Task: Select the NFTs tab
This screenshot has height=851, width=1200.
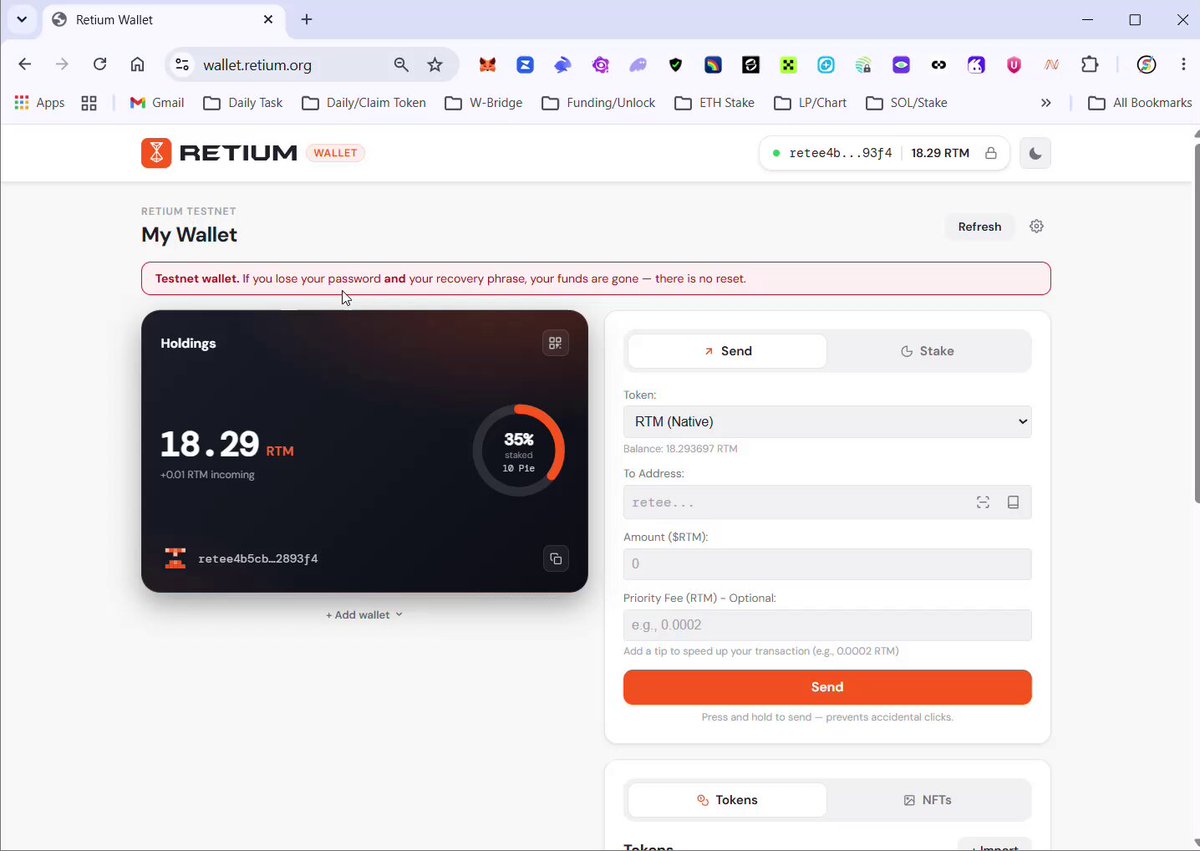Action: click(x=927, y=800)
